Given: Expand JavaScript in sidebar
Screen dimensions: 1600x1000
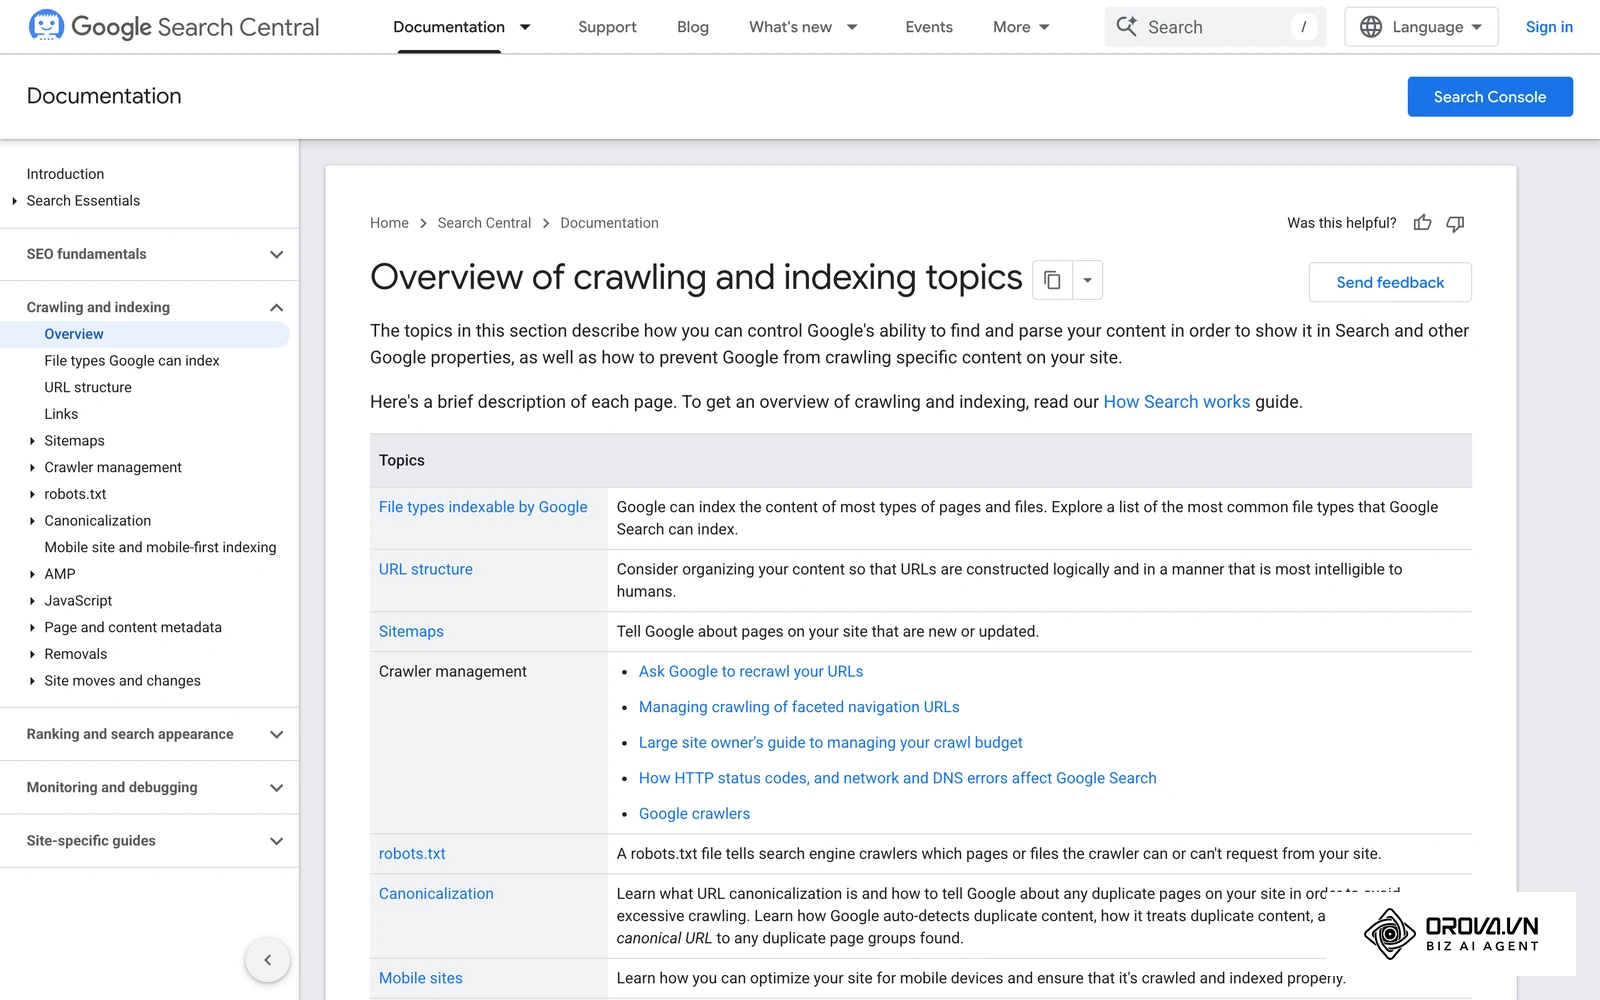Looking at the screenshot, I should point(32,601).
